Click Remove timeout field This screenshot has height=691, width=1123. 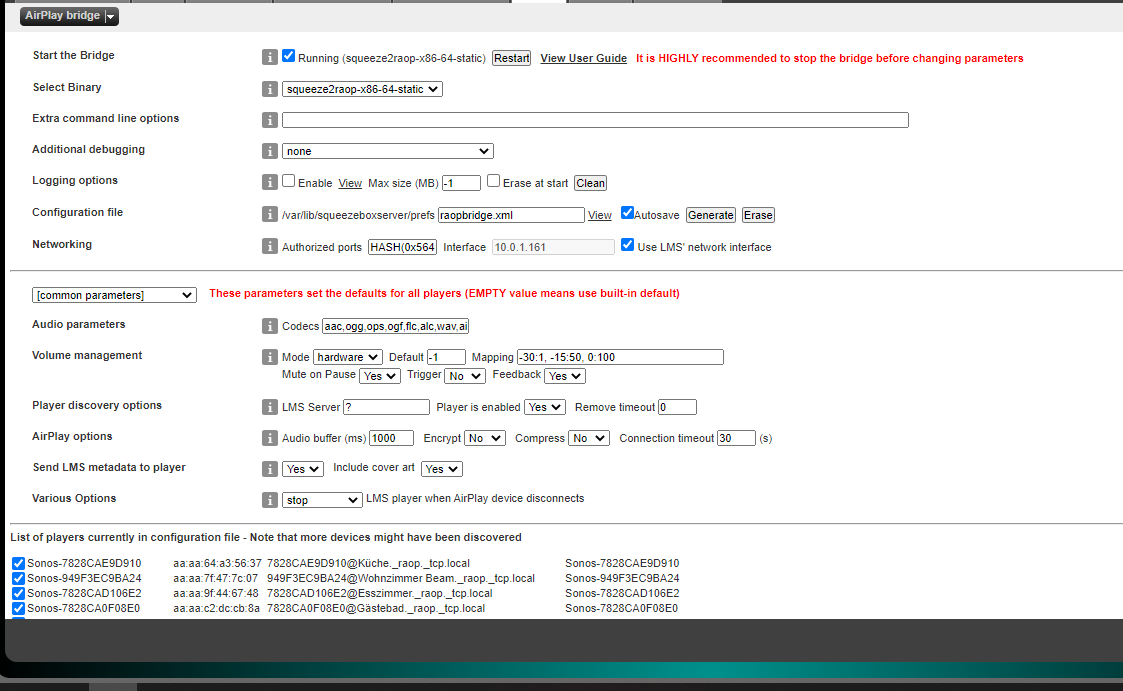pos(678,407)
